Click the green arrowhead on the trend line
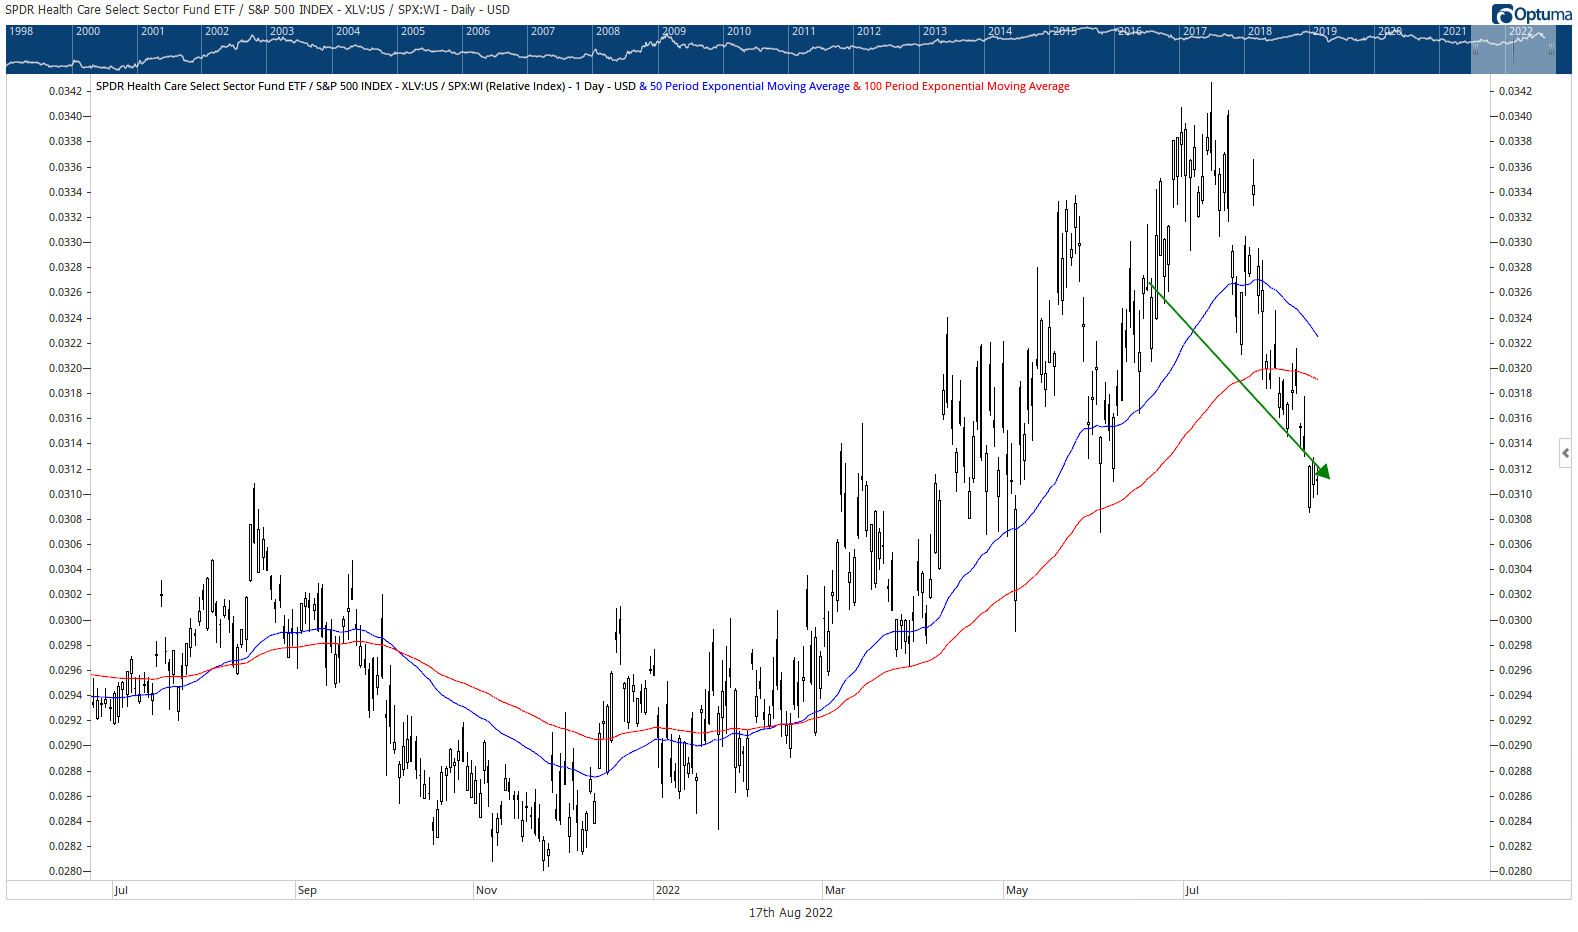The width and height of the screenshot is (1578, 932). pos(1321,470)
